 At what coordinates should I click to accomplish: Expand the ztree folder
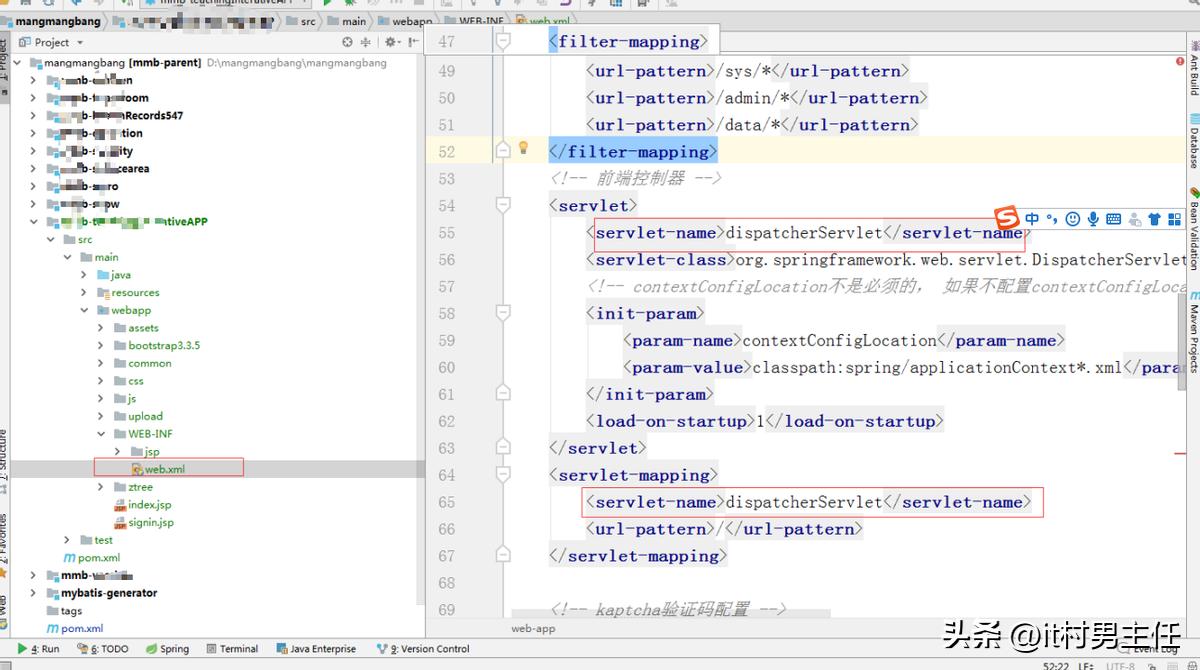pos(100,487)
